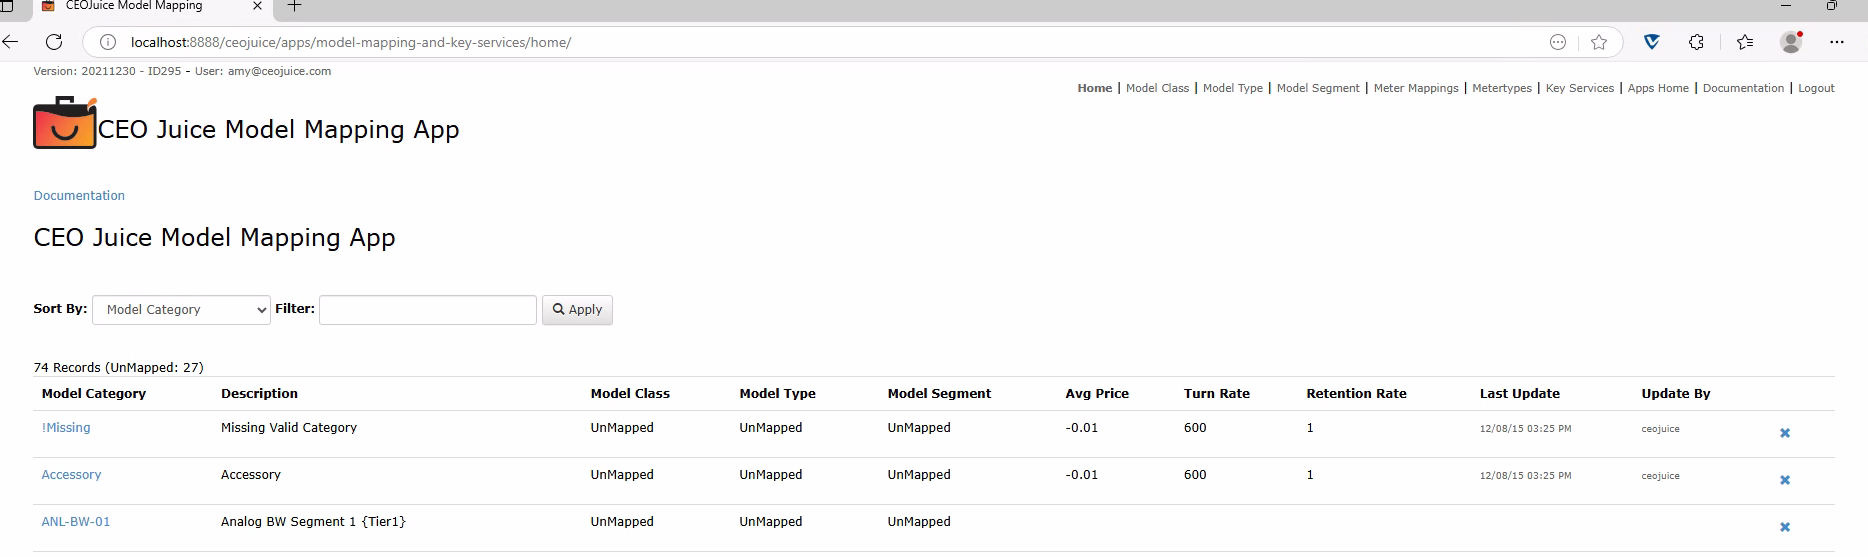Click the Model Segment column header
The image size is (1868, 557).
point(939,394)
